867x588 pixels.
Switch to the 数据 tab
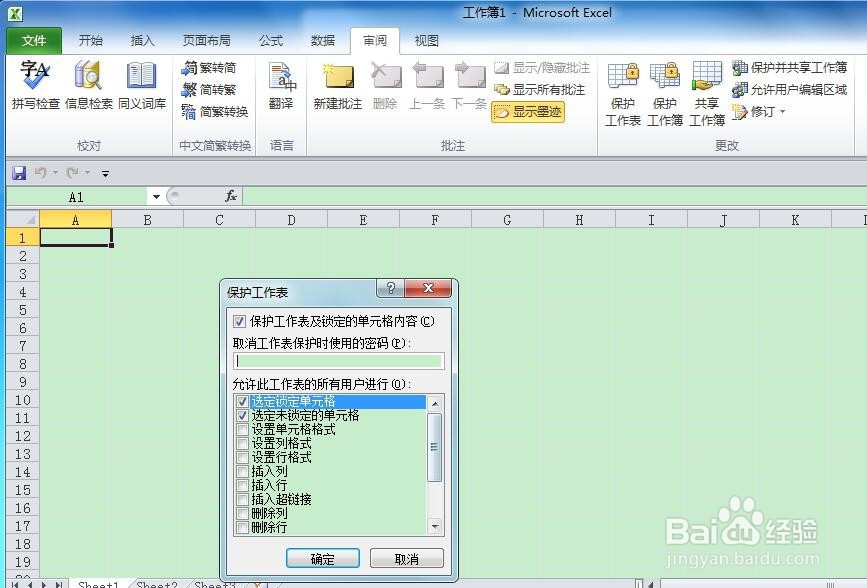pyautogui.click(x=323, y=40)
